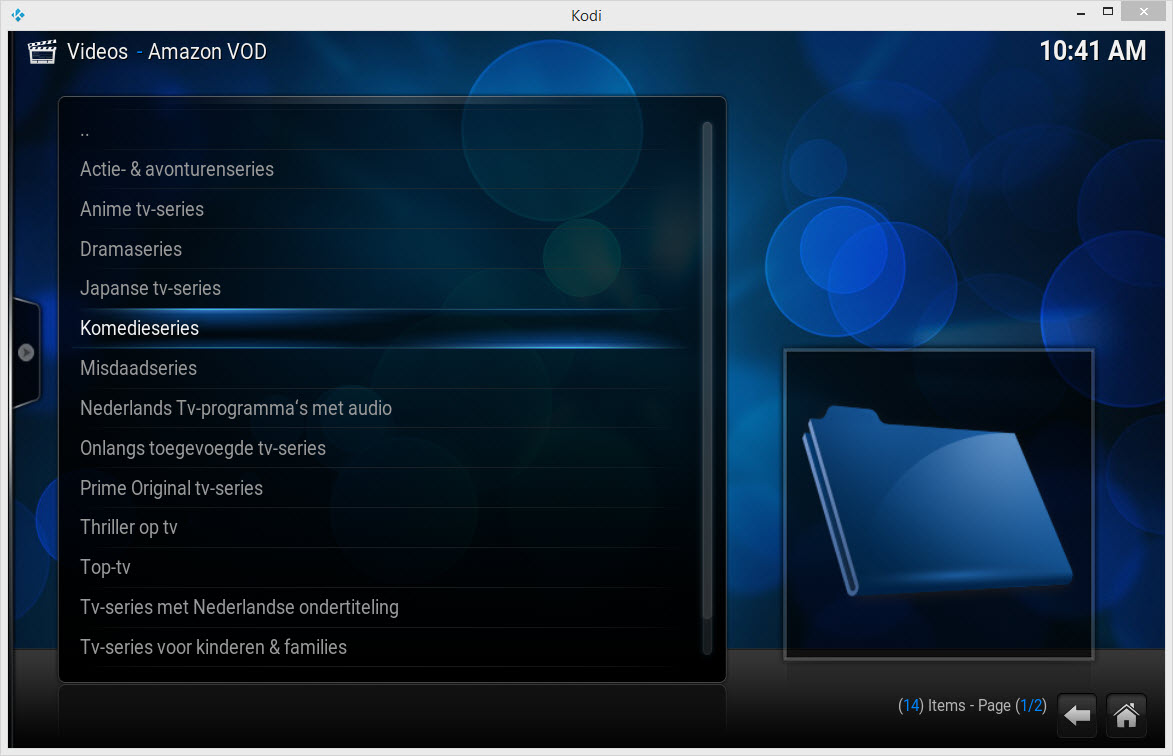Open the Dramaseries category
Screen dimensions: 1173x756
click(130, 249)
